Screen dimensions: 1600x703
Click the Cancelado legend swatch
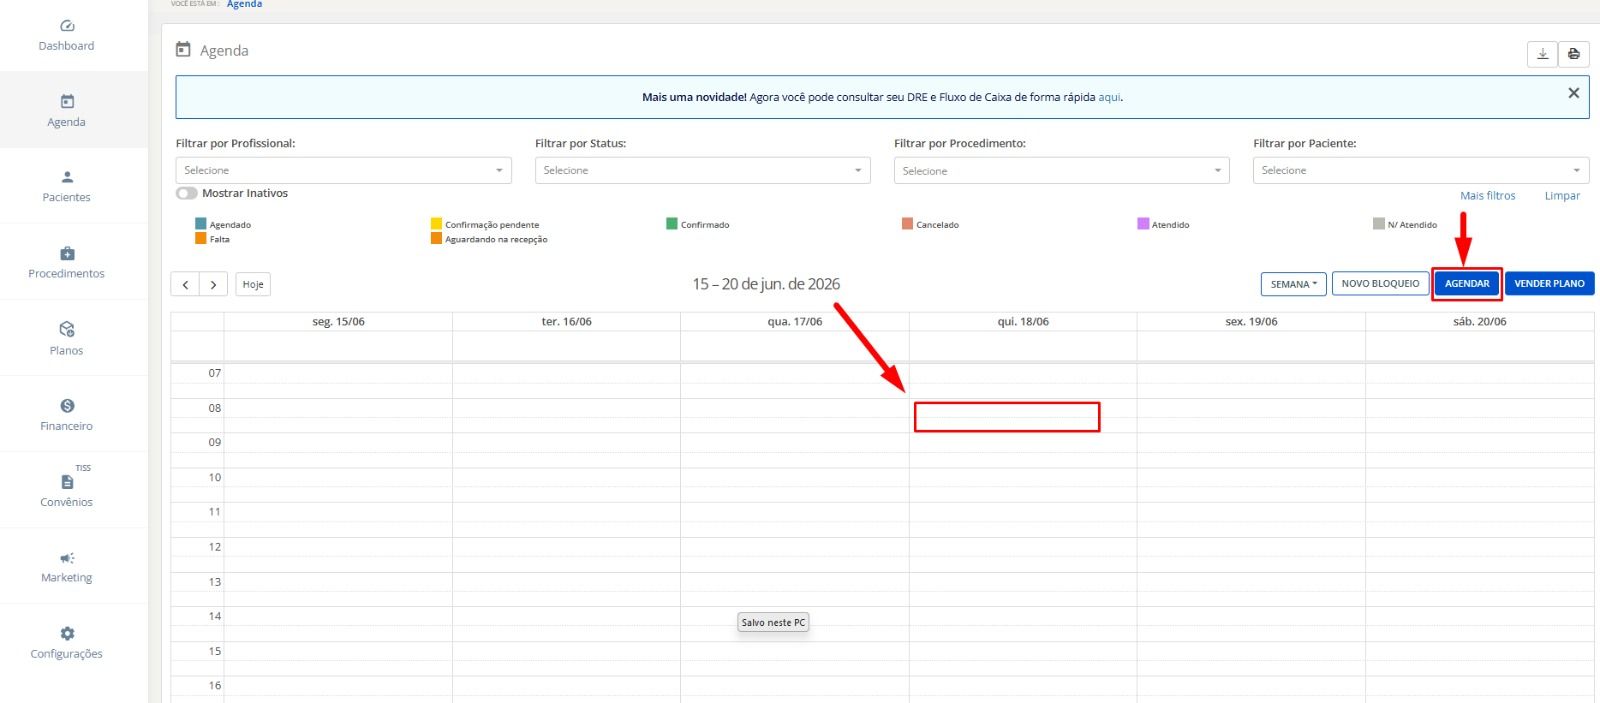coord(907,224)
